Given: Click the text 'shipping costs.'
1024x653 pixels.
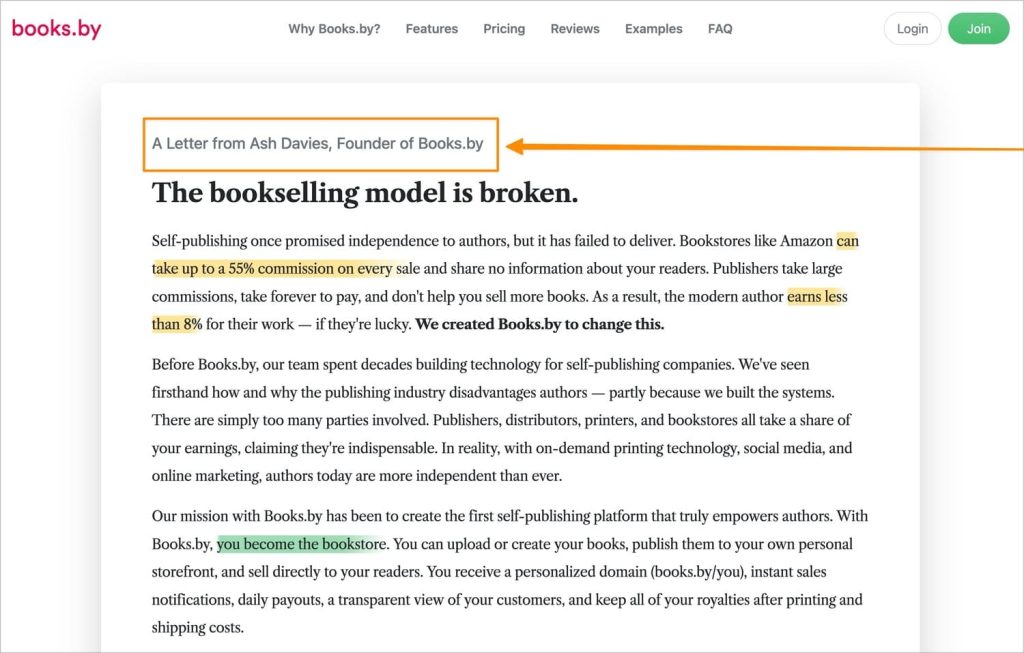Looking at the screenshot, I should [x=198, y=628].
